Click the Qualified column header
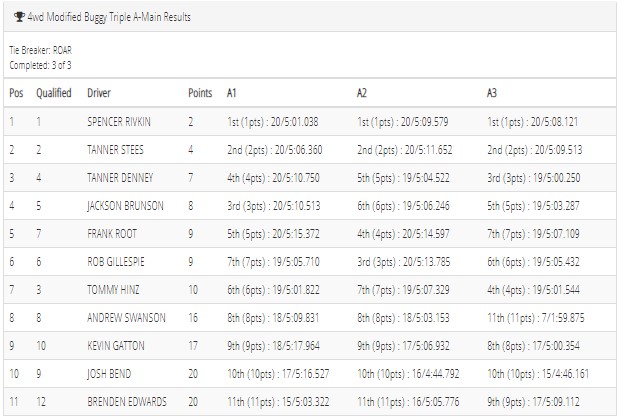 54,93
